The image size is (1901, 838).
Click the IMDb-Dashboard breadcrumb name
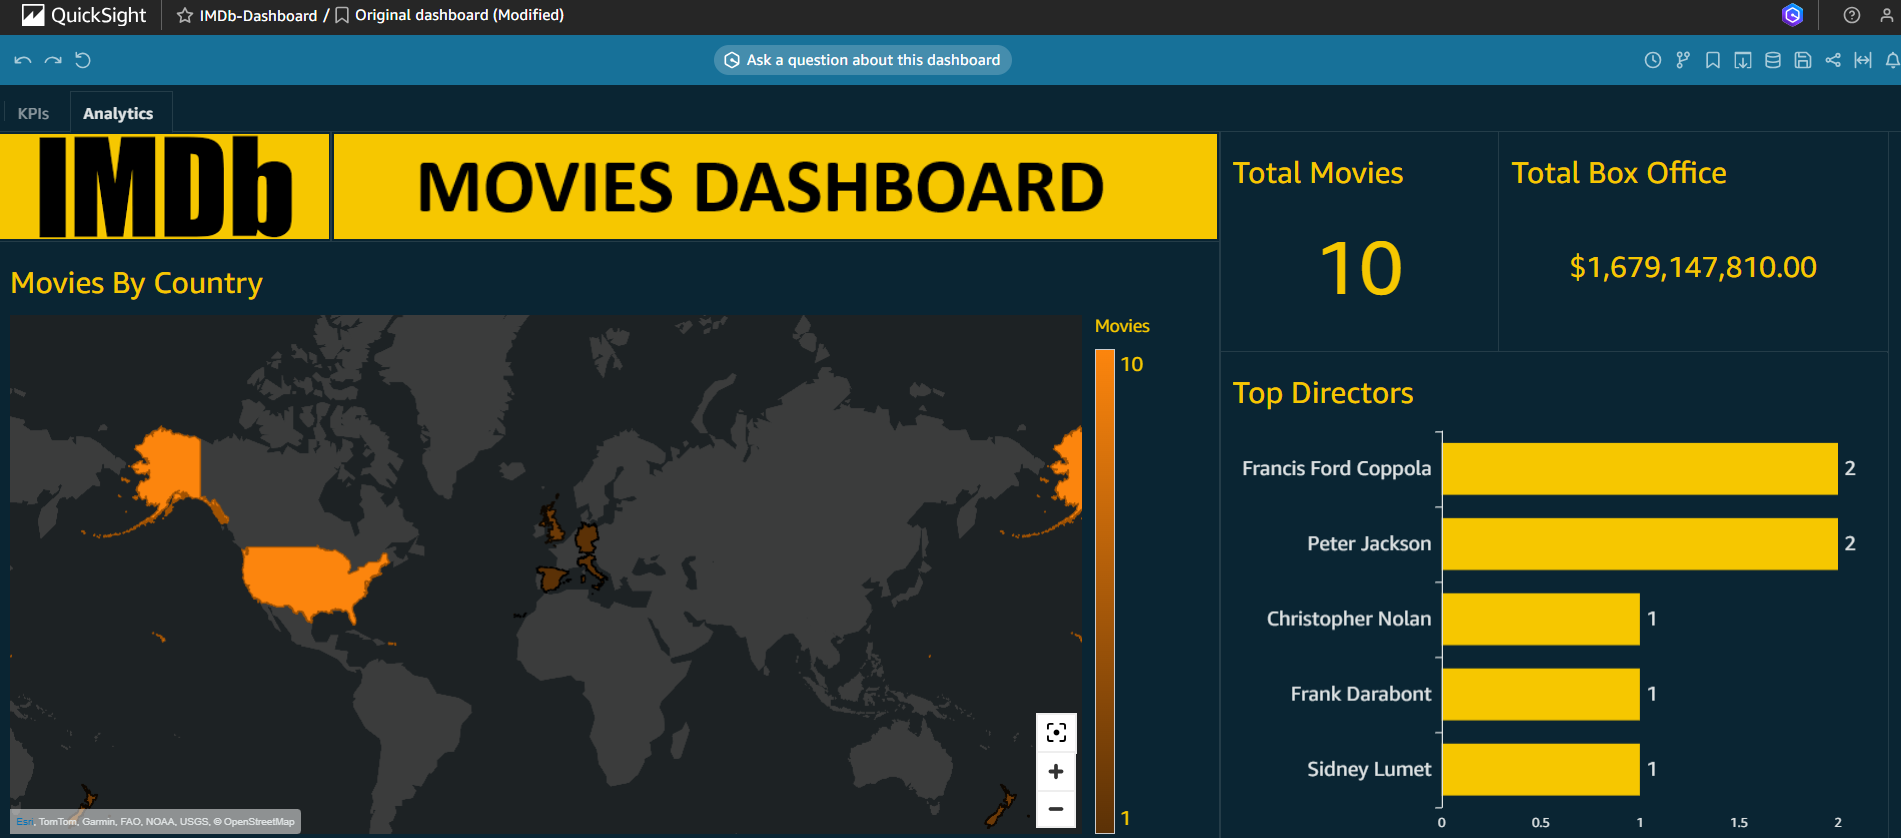pyautogui.click(x=258, y=15)
